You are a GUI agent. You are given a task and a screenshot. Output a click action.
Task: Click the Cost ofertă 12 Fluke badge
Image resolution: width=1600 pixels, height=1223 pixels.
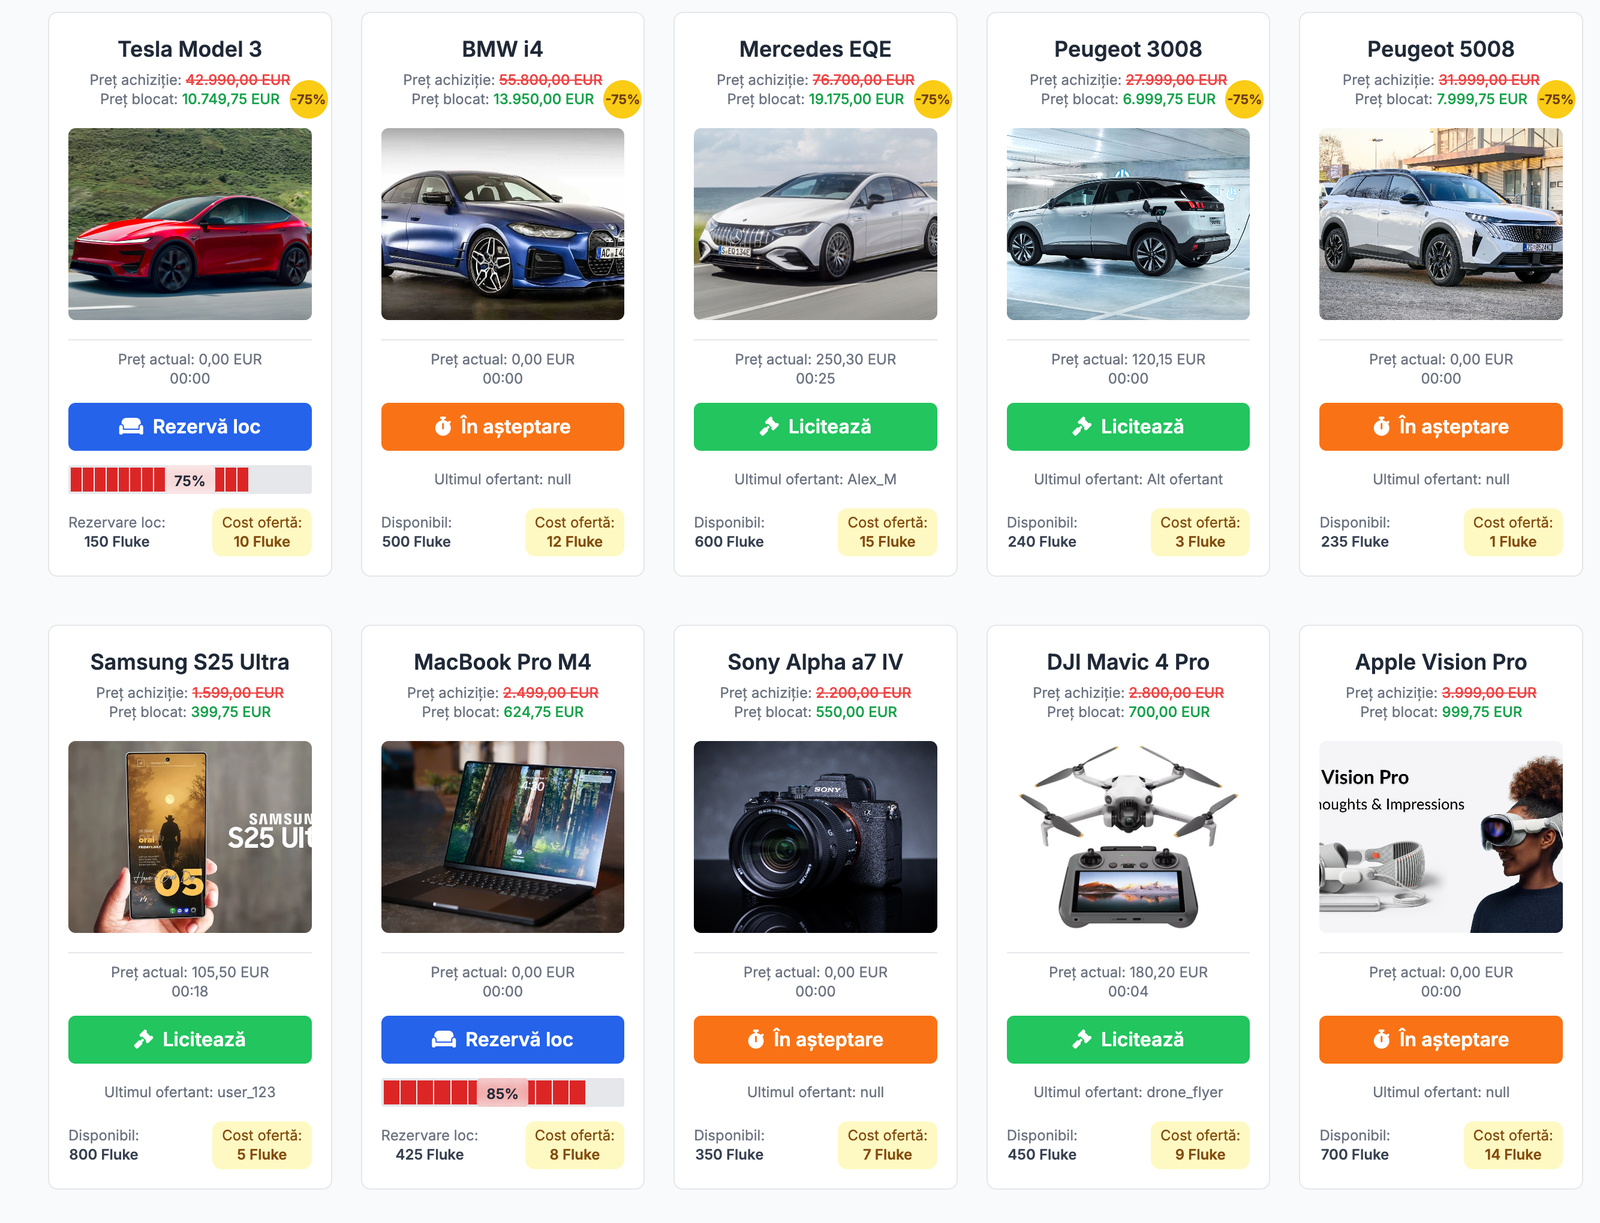point(574,532)
